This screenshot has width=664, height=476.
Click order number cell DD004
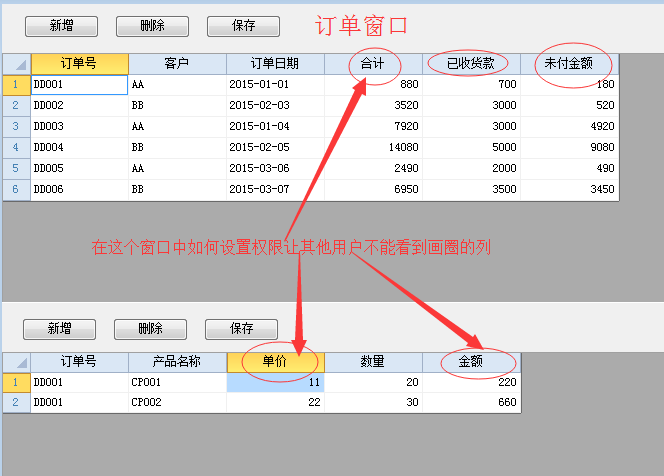(80, 147)
